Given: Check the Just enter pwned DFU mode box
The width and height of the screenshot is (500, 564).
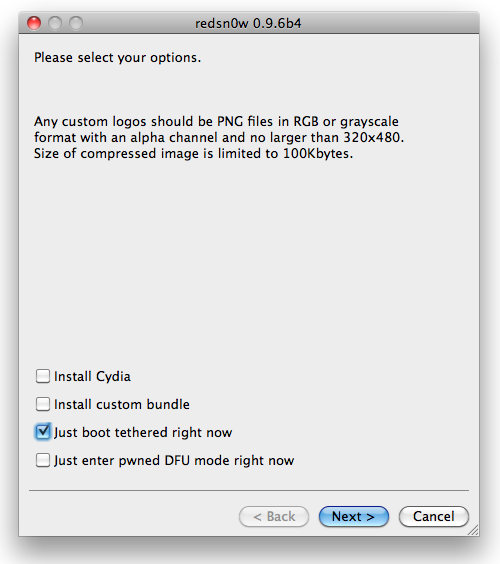Looking at the screenshot, I should 43,460.
